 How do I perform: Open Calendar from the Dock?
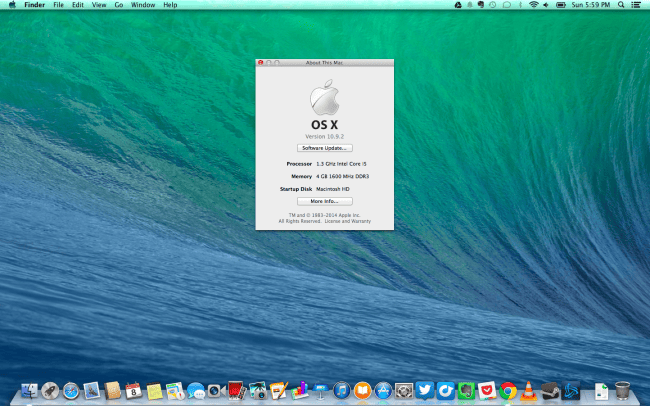point(132,390)
